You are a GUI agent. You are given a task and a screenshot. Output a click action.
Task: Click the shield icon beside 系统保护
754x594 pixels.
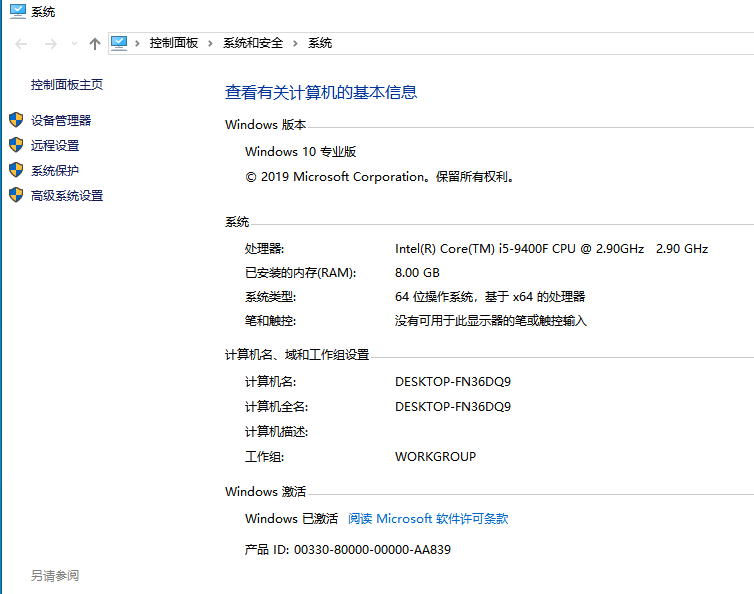click(x=16, y=170)
